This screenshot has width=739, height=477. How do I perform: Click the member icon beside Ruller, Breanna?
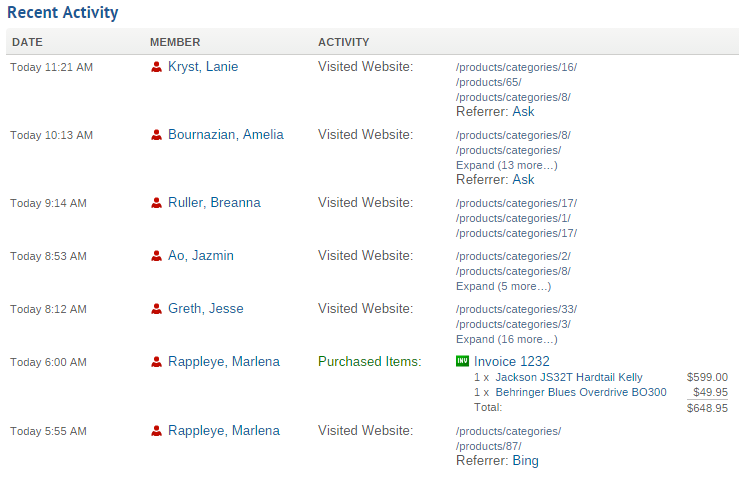click(x=156, y=203)
